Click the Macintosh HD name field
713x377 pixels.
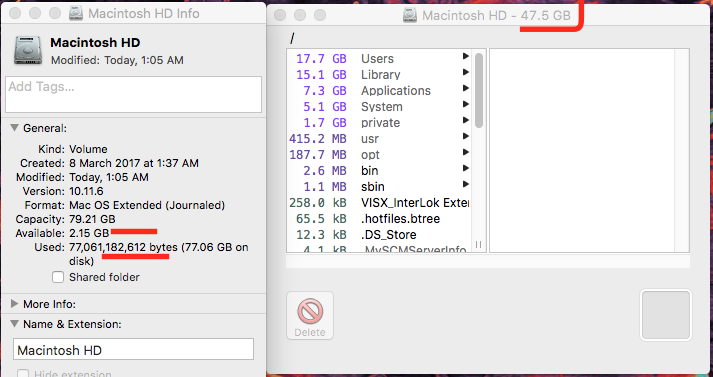pyautogui.click(x=133, y=349)
